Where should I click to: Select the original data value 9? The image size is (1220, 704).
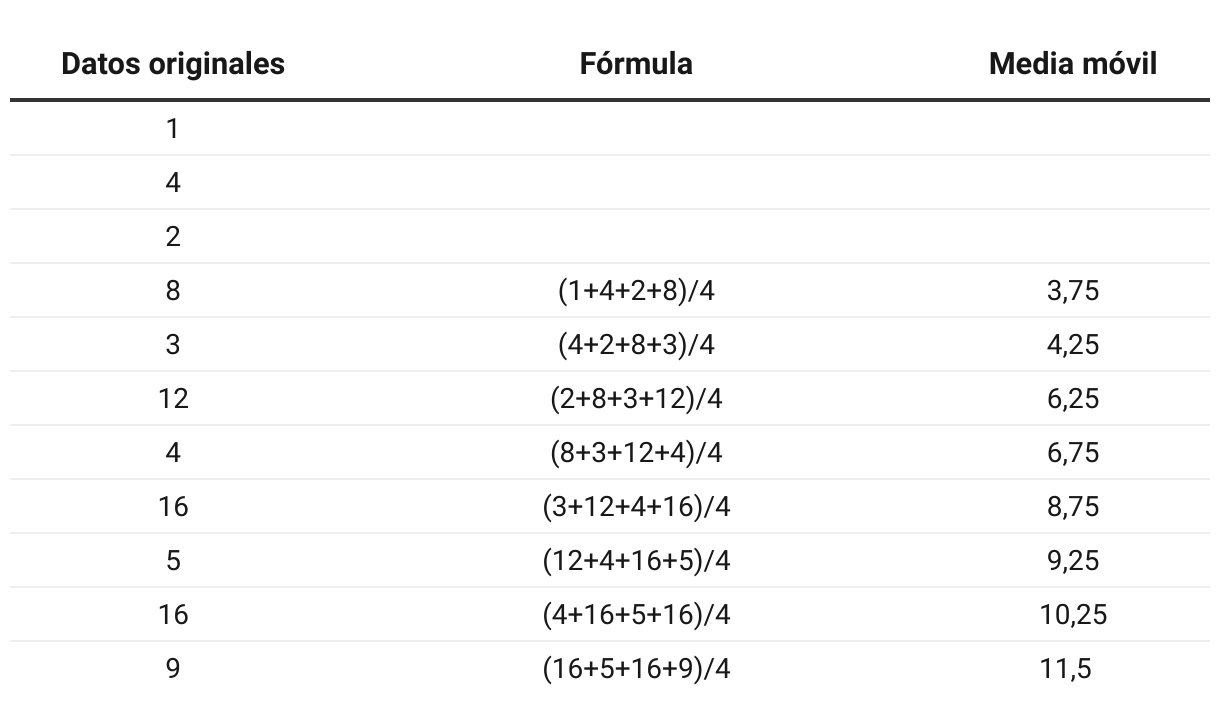pyautogui.click(x=173, y=668)
